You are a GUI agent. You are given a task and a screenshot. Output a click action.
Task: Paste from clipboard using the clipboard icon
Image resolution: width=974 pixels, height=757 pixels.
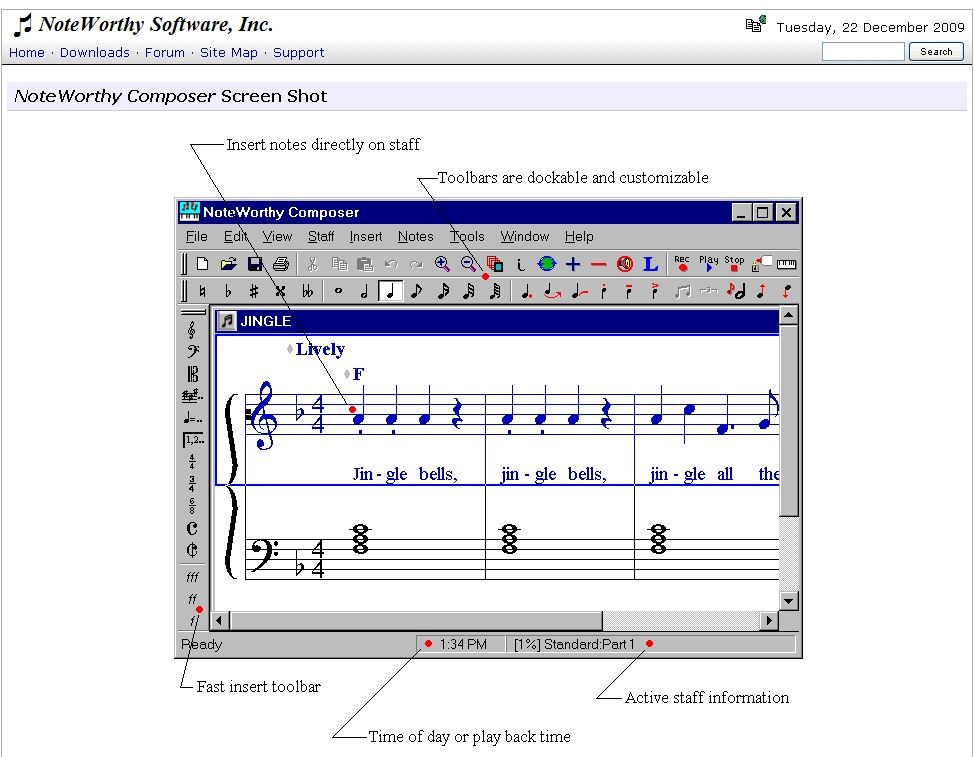(x=365, y=264)
